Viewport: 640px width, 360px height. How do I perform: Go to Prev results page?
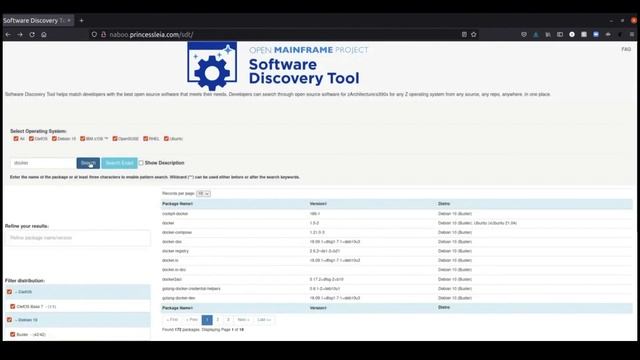[x=192, y=320]
